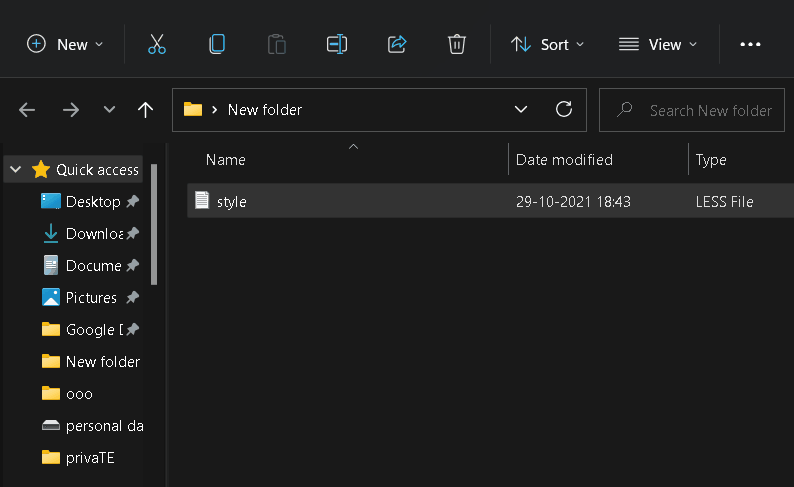Open the New item dropdown
Screen dimensions: 794x487
[65, 44]
